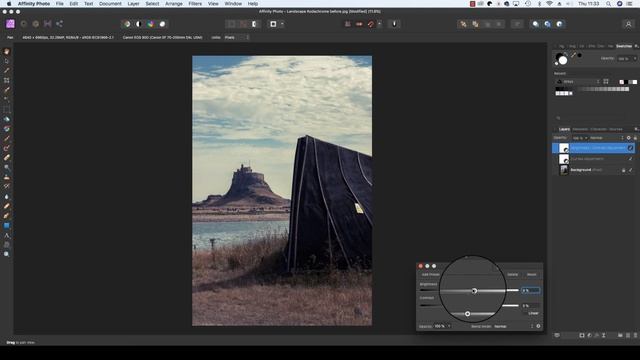Toggle Background layer visibility checkbox

click(631, 170)
